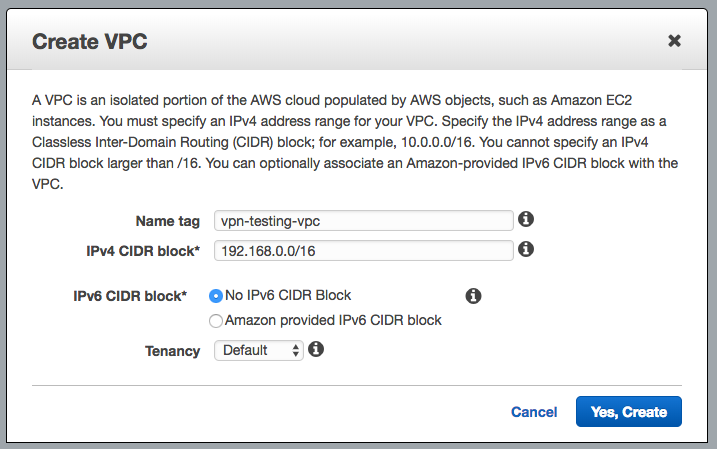The width and height of the screenshot is (717, 449).
Task: Click into the IPv4 CIDR block text field
Action: 363,250
